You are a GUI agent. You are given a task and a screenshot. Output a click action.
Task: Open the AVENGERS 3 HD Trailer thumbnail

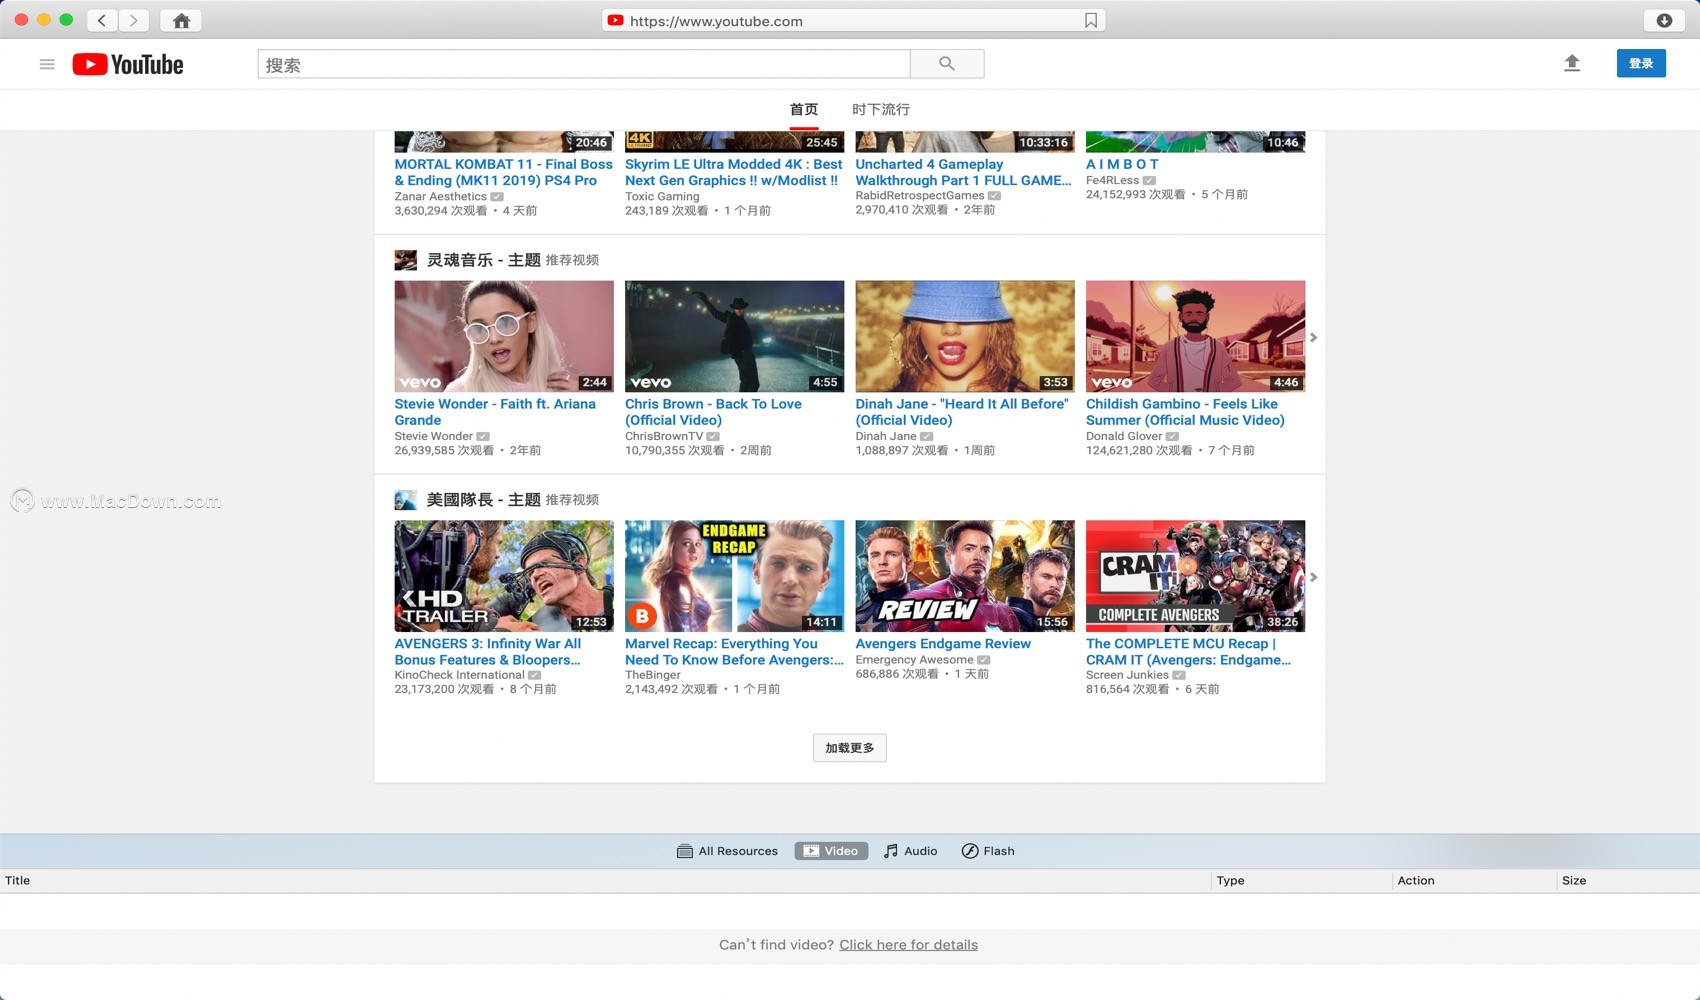pyautogui.click(x=504, y=576)
